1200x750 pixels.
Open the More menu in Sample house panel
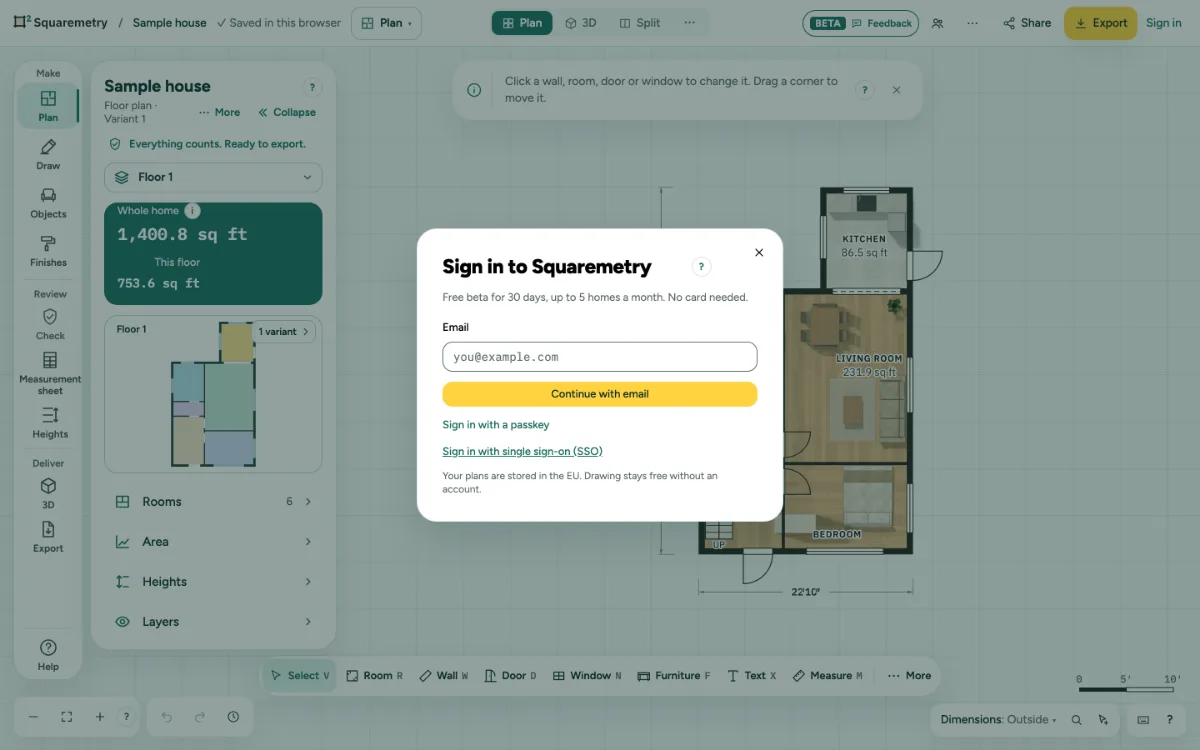(219, 112)
